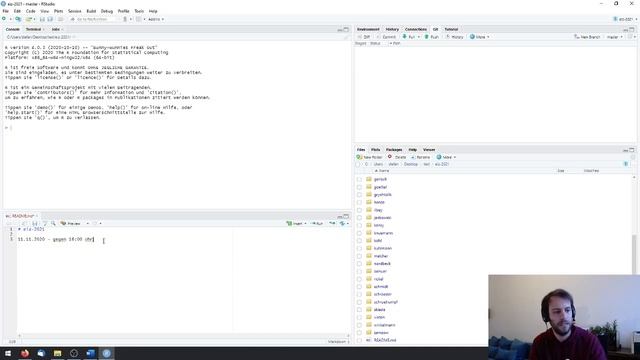Switch to the Viewer tab

coord(429,150)
